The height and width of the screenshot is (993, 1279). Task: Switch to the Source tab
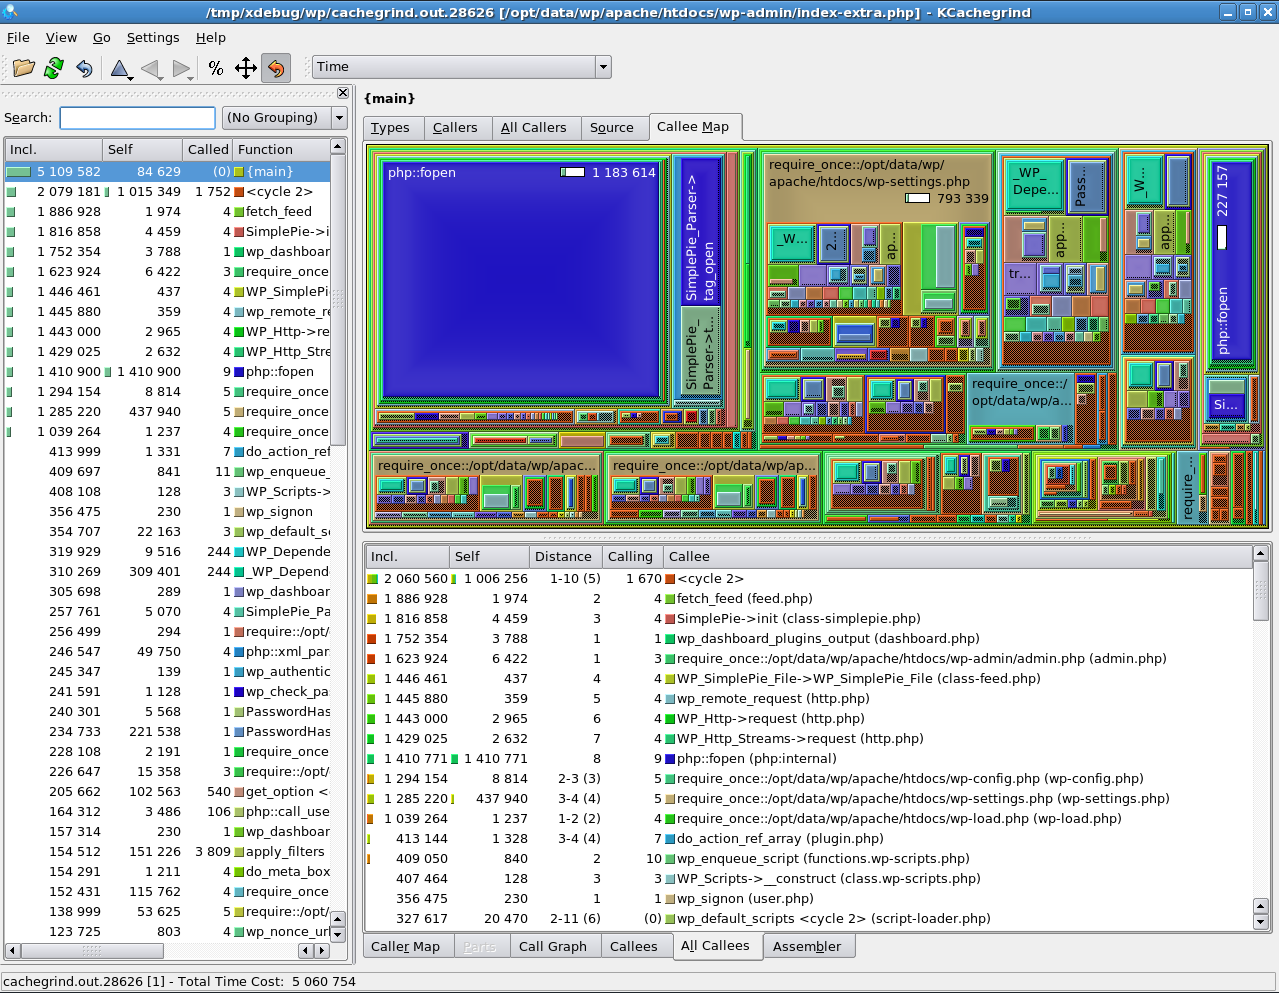tap(612, 127)
